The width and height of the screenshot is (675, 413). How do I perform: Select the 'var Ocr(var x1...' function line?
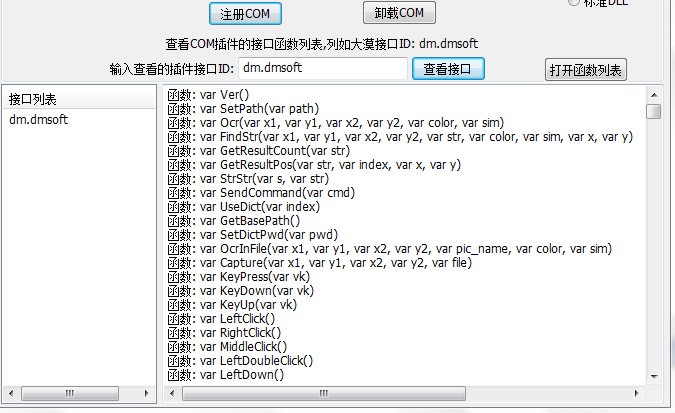pyautogui.click(x=336, y=123)
